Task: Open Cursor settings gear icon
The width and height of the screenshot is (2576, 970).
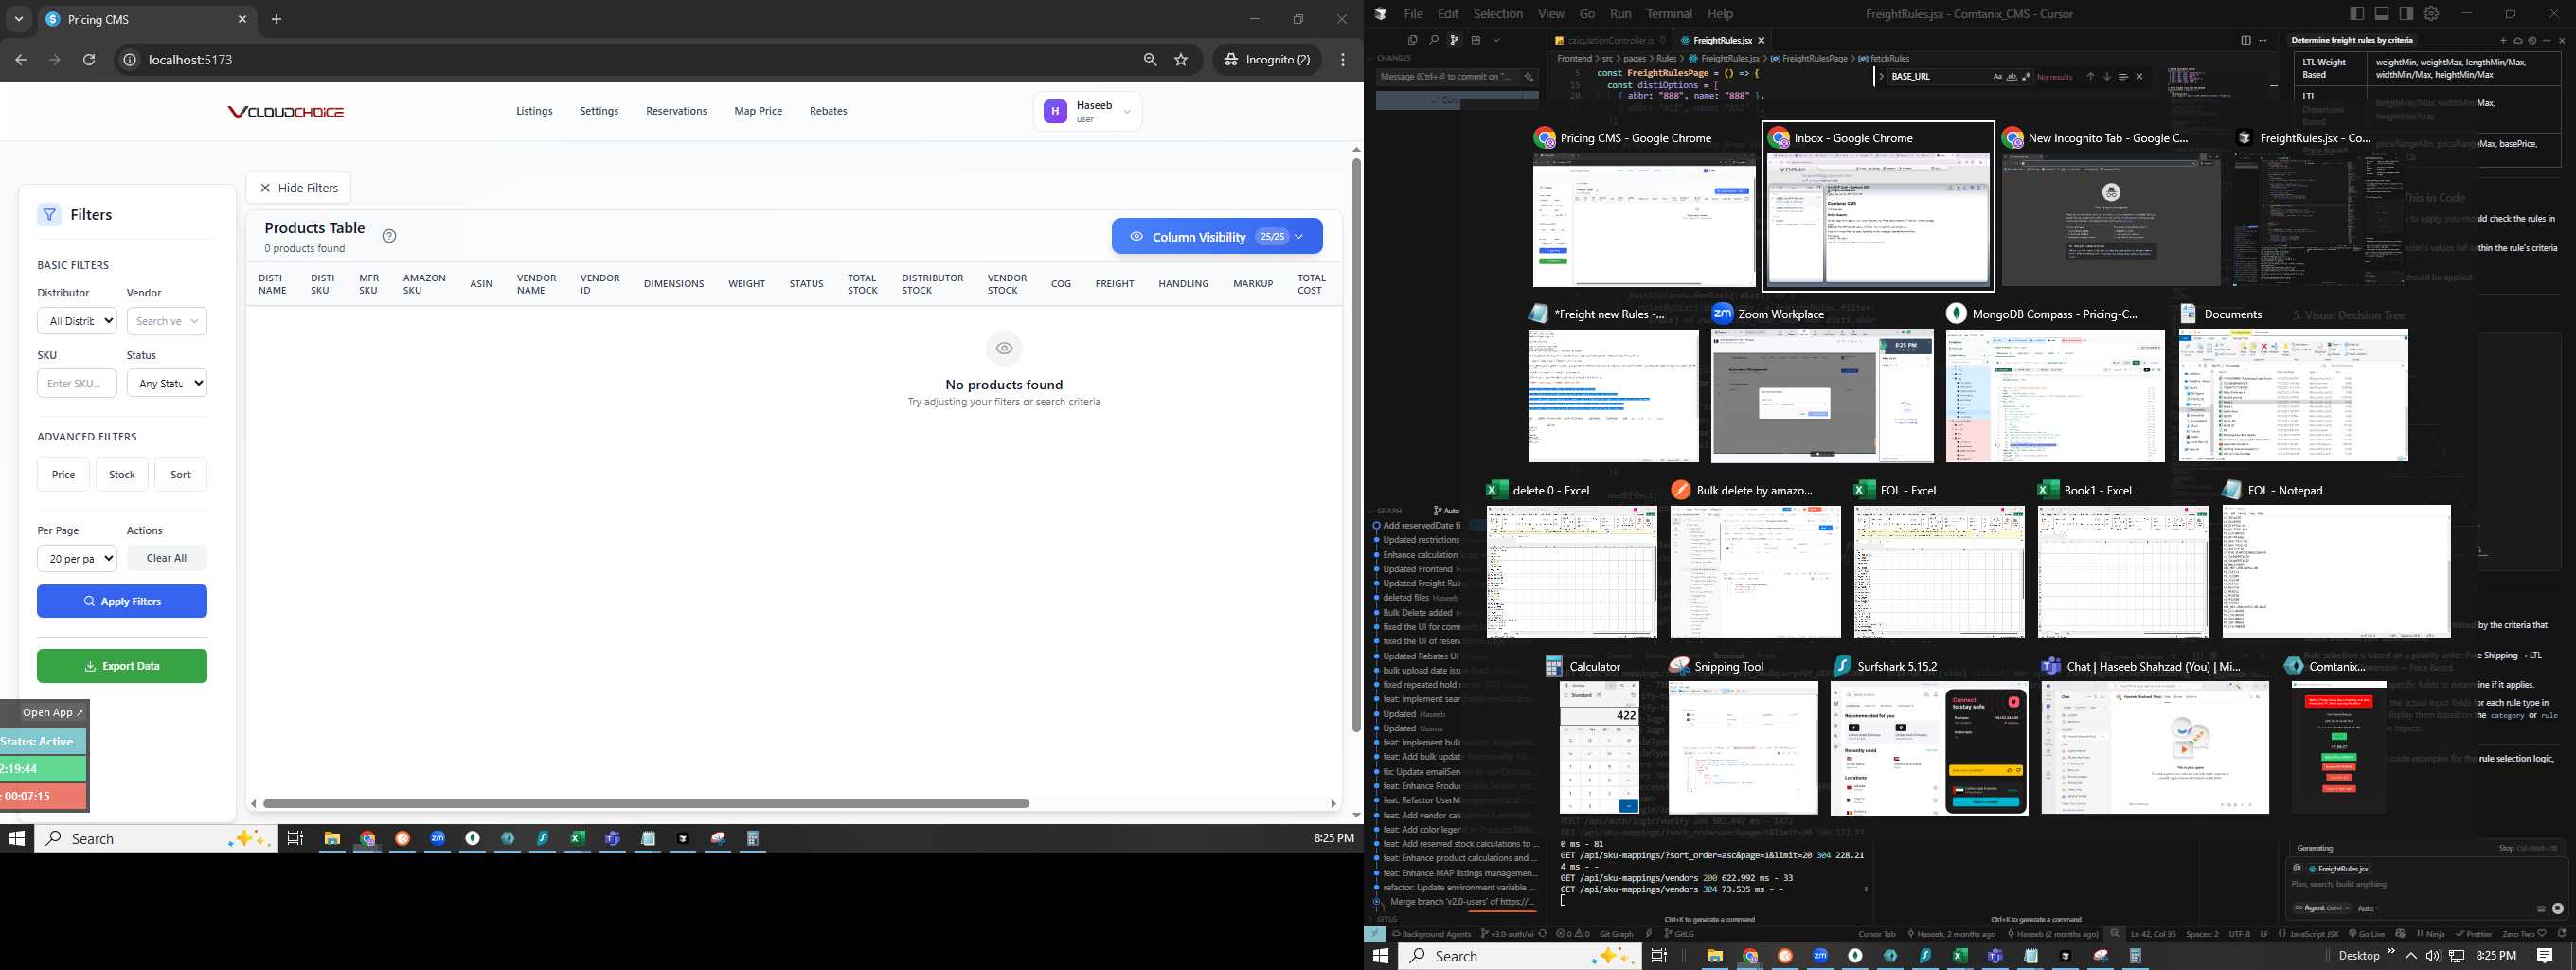Action: point(2431,13)
